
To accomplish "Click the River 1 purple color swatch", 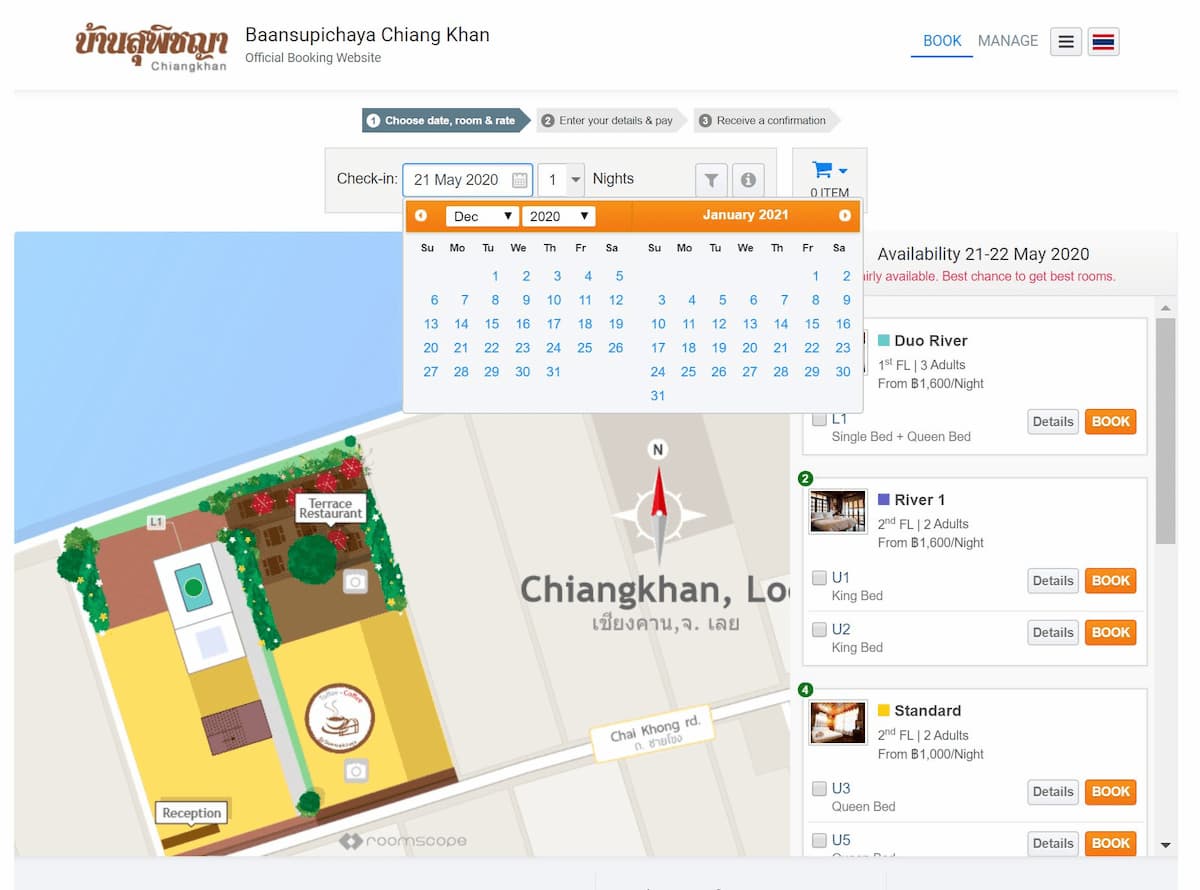I will click(884, 500).
